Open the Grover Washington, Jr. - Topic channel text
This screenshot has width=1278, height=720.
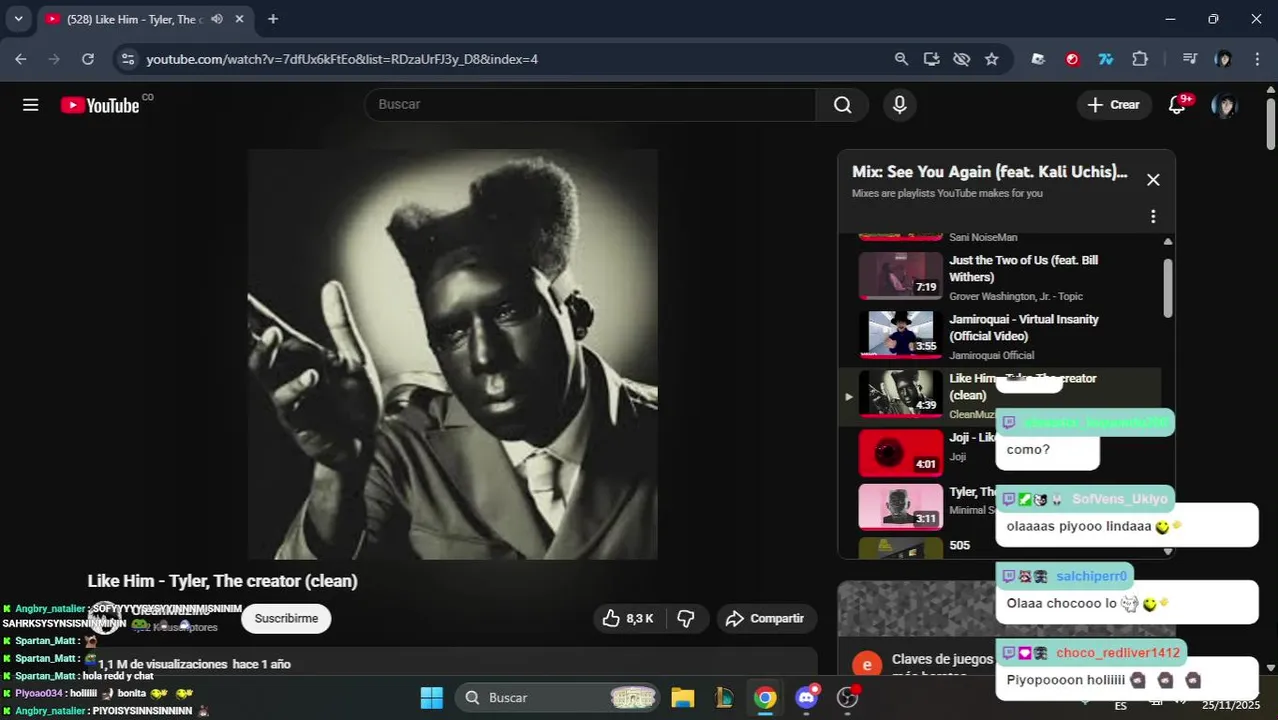(1016, 296)
